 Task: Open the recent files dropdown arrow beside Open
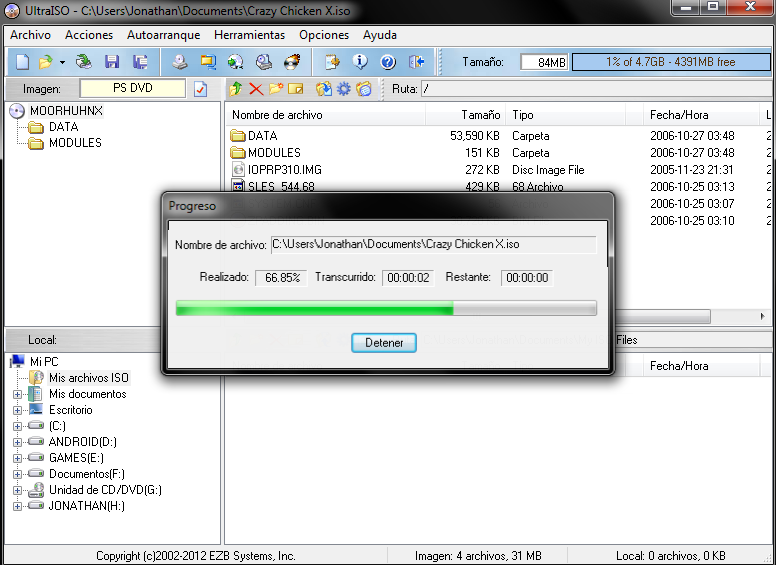62,62
